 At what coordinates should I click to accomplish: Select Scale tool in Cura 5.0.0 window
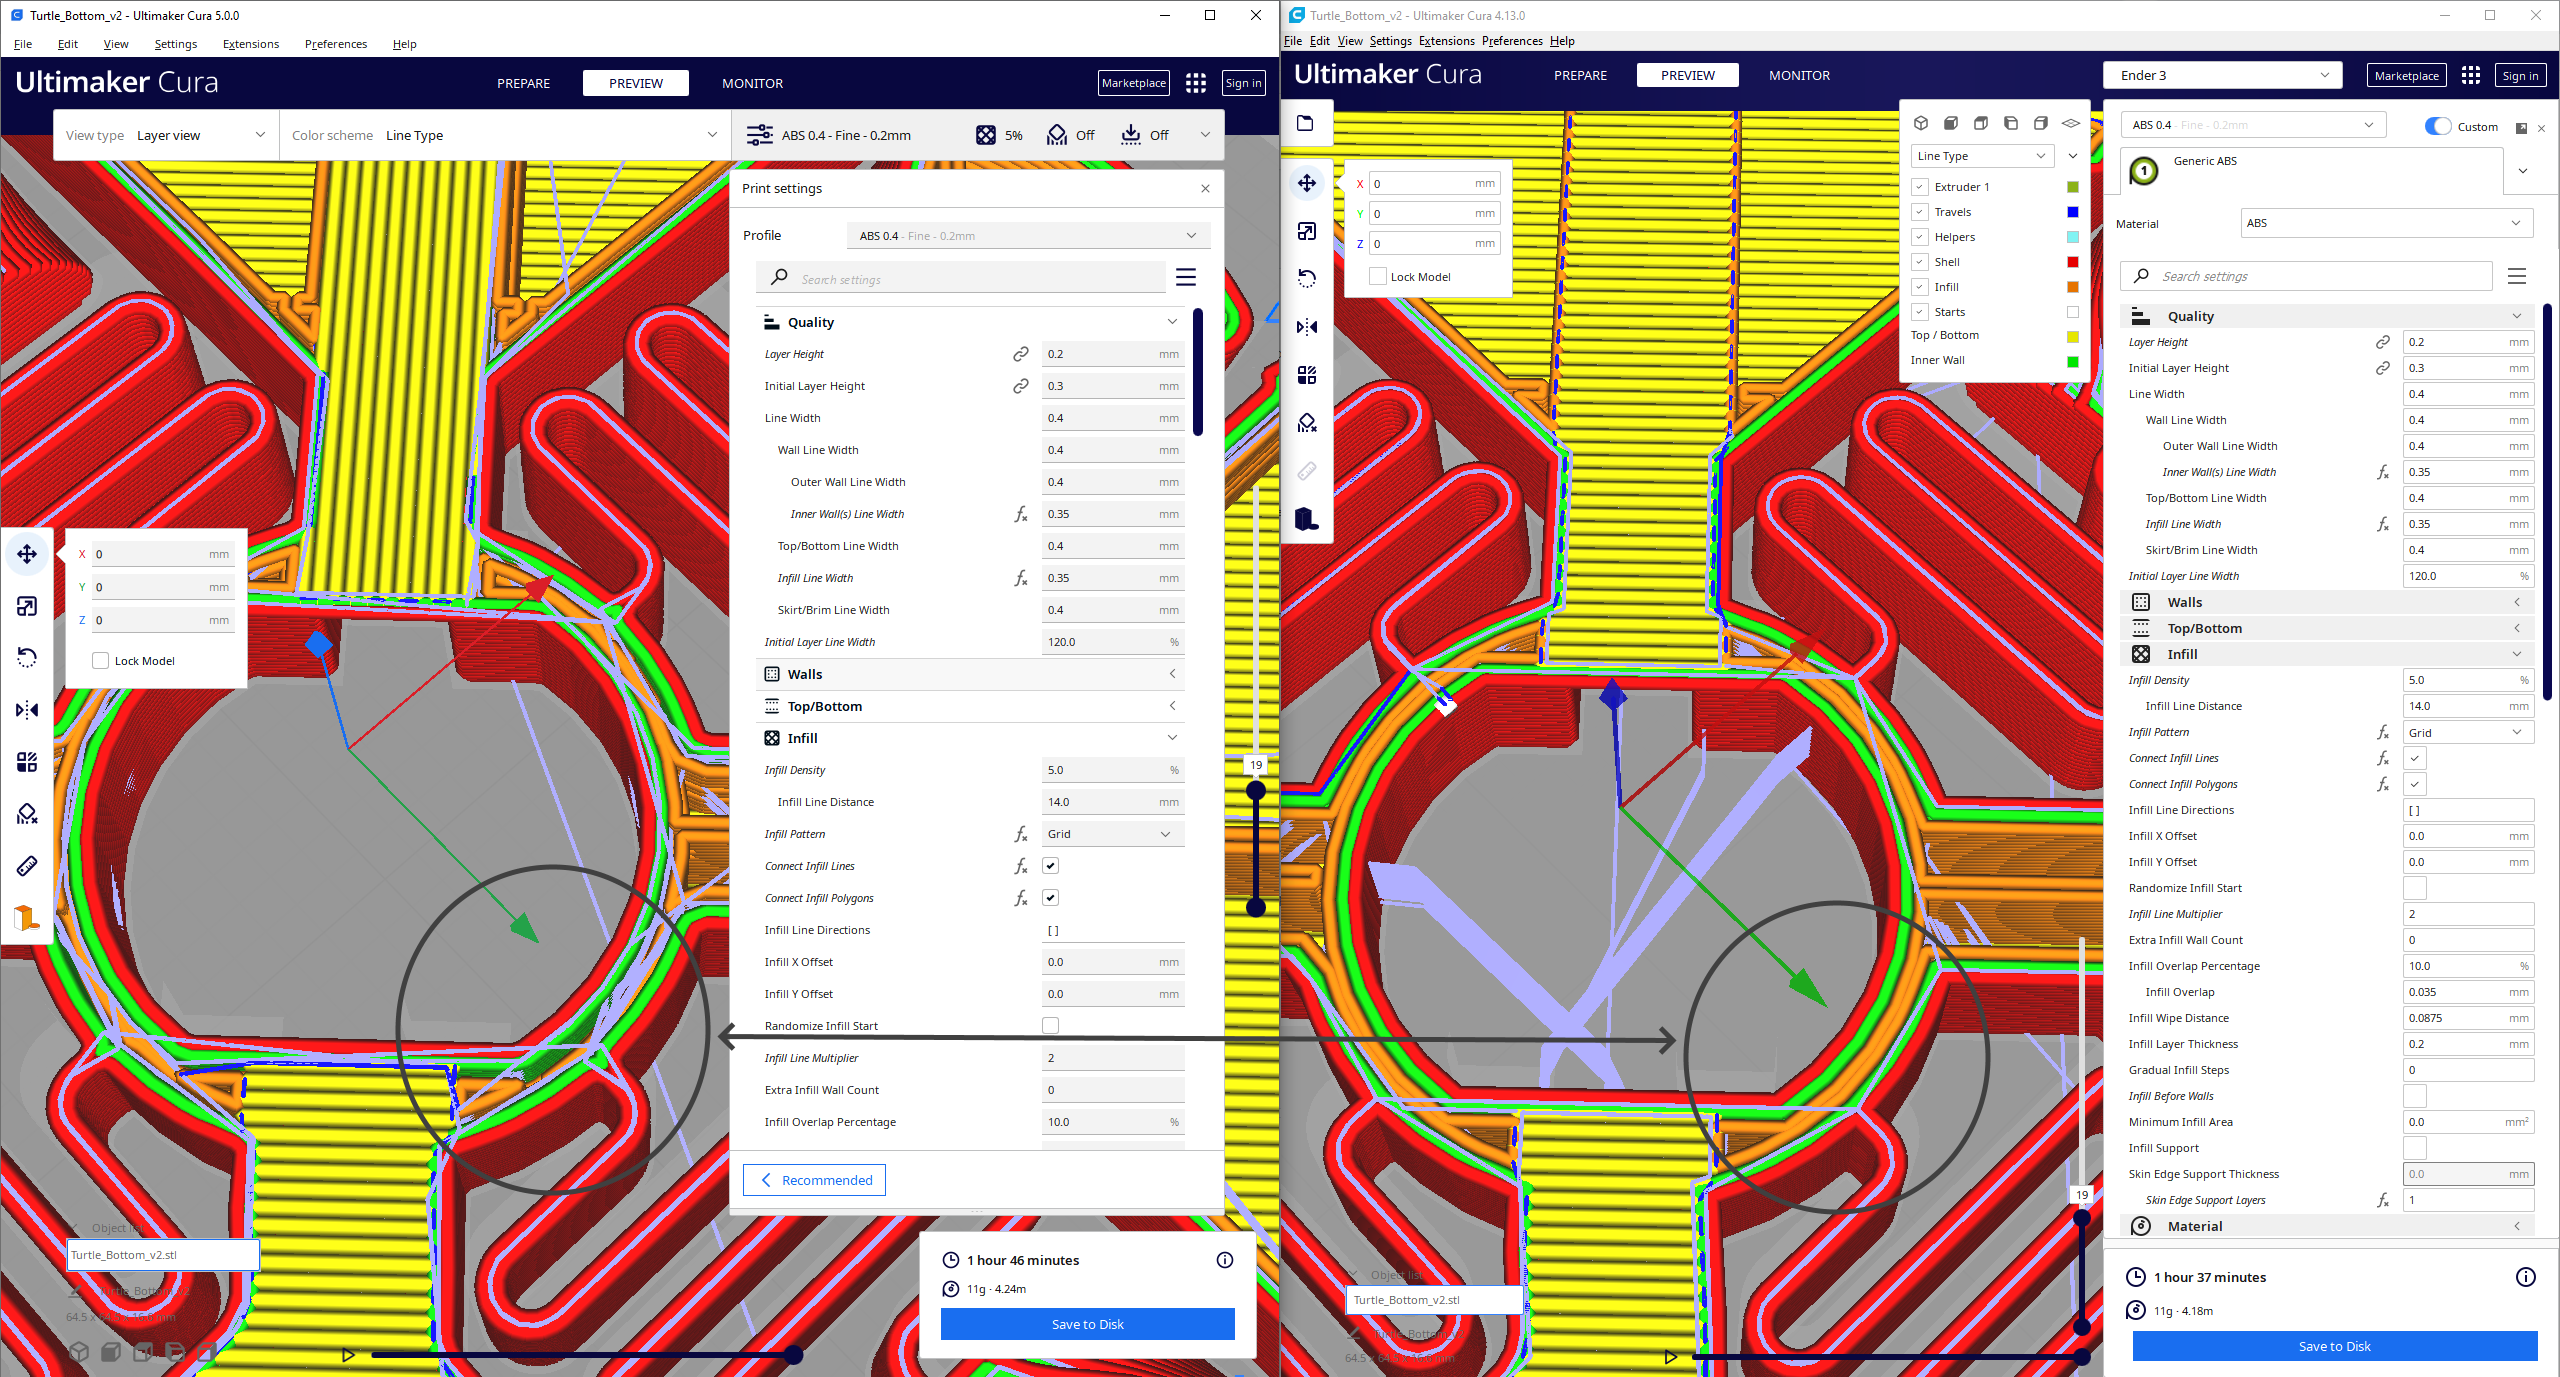click(x=27, y=606)
